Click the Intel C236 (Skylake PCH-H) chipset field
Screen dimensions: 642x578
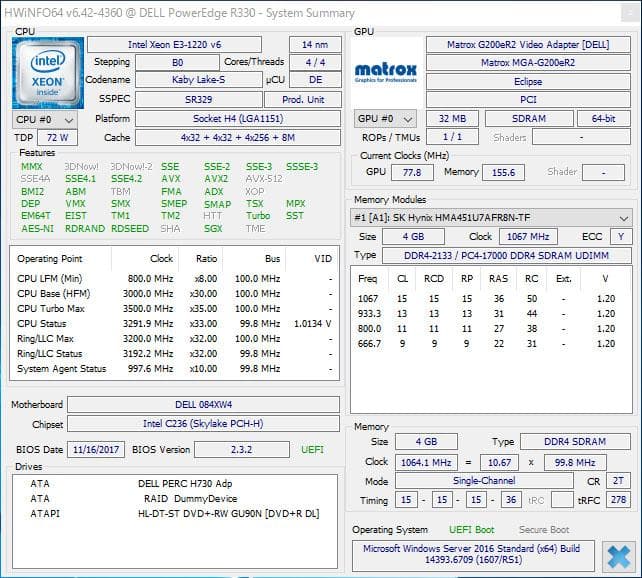tap(203, 424)
